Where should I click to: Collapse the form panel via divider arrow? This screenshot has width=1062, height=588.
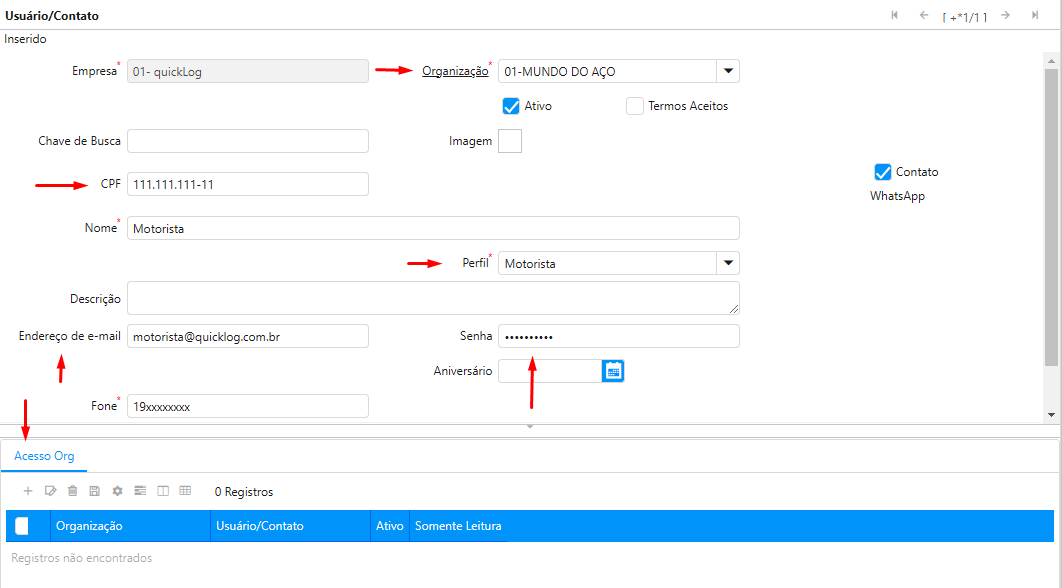[530, 427]
